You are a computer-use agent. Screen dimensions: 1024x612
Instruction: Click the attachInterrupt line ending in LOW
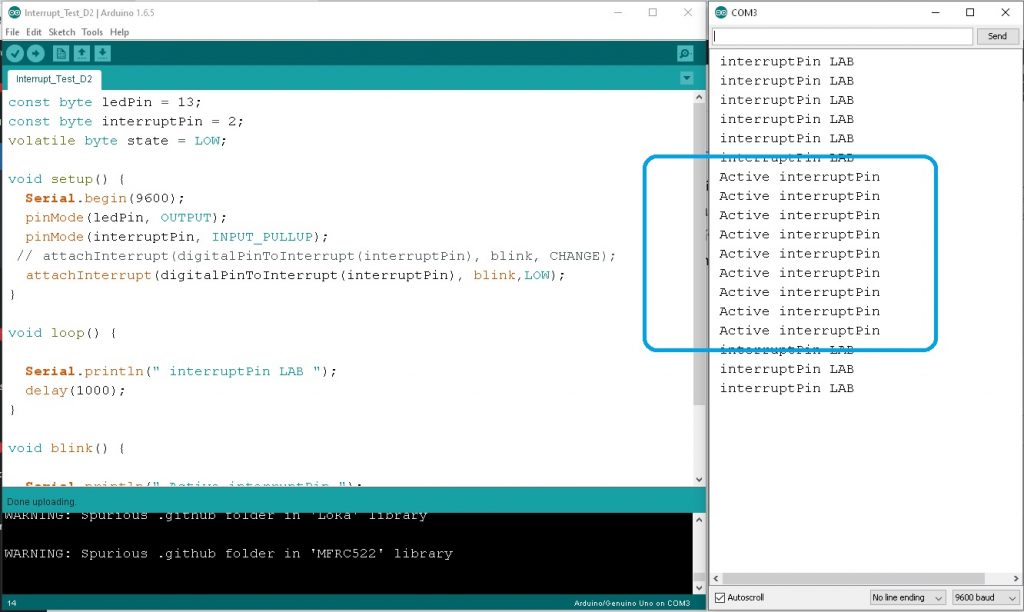295,276
